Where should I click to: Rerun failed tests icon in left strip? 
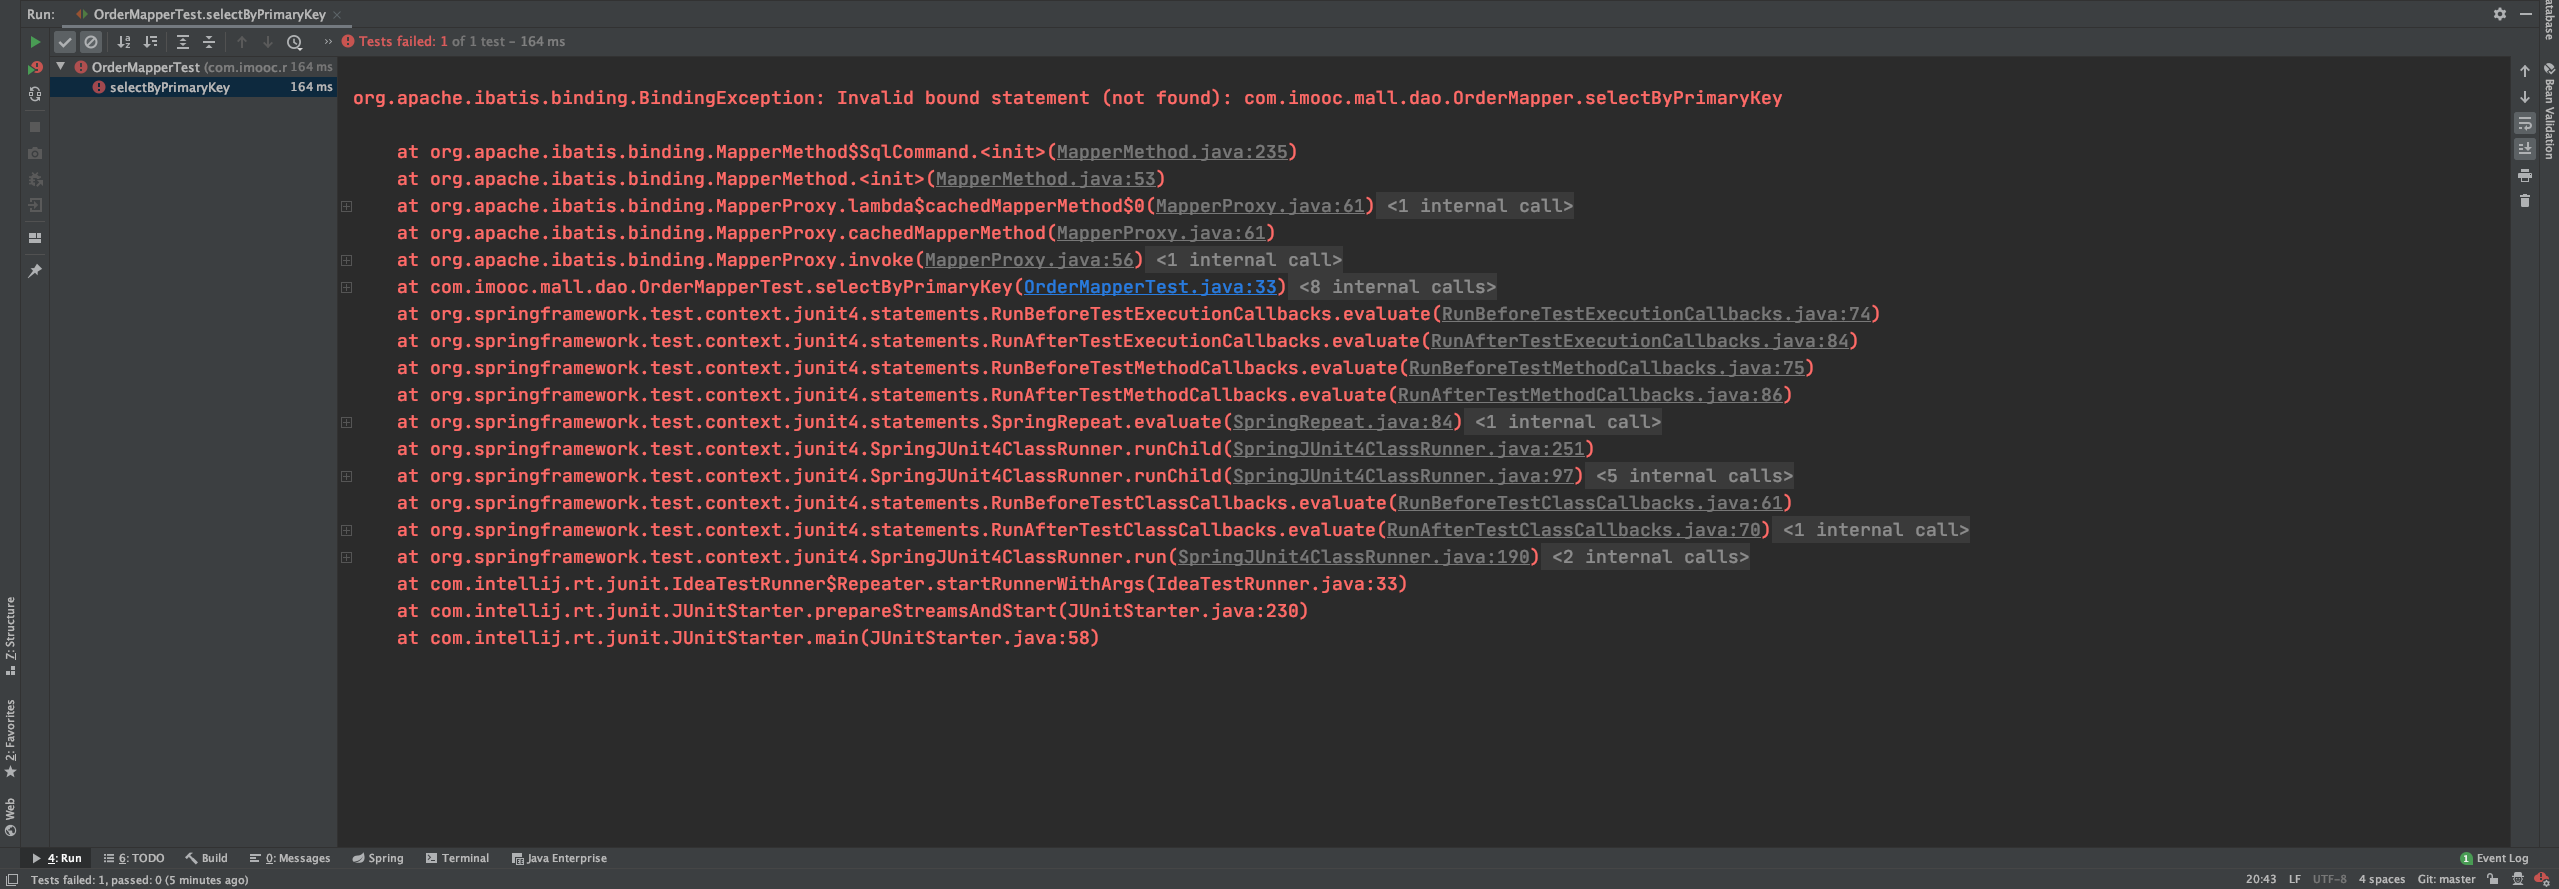point(35,68)
